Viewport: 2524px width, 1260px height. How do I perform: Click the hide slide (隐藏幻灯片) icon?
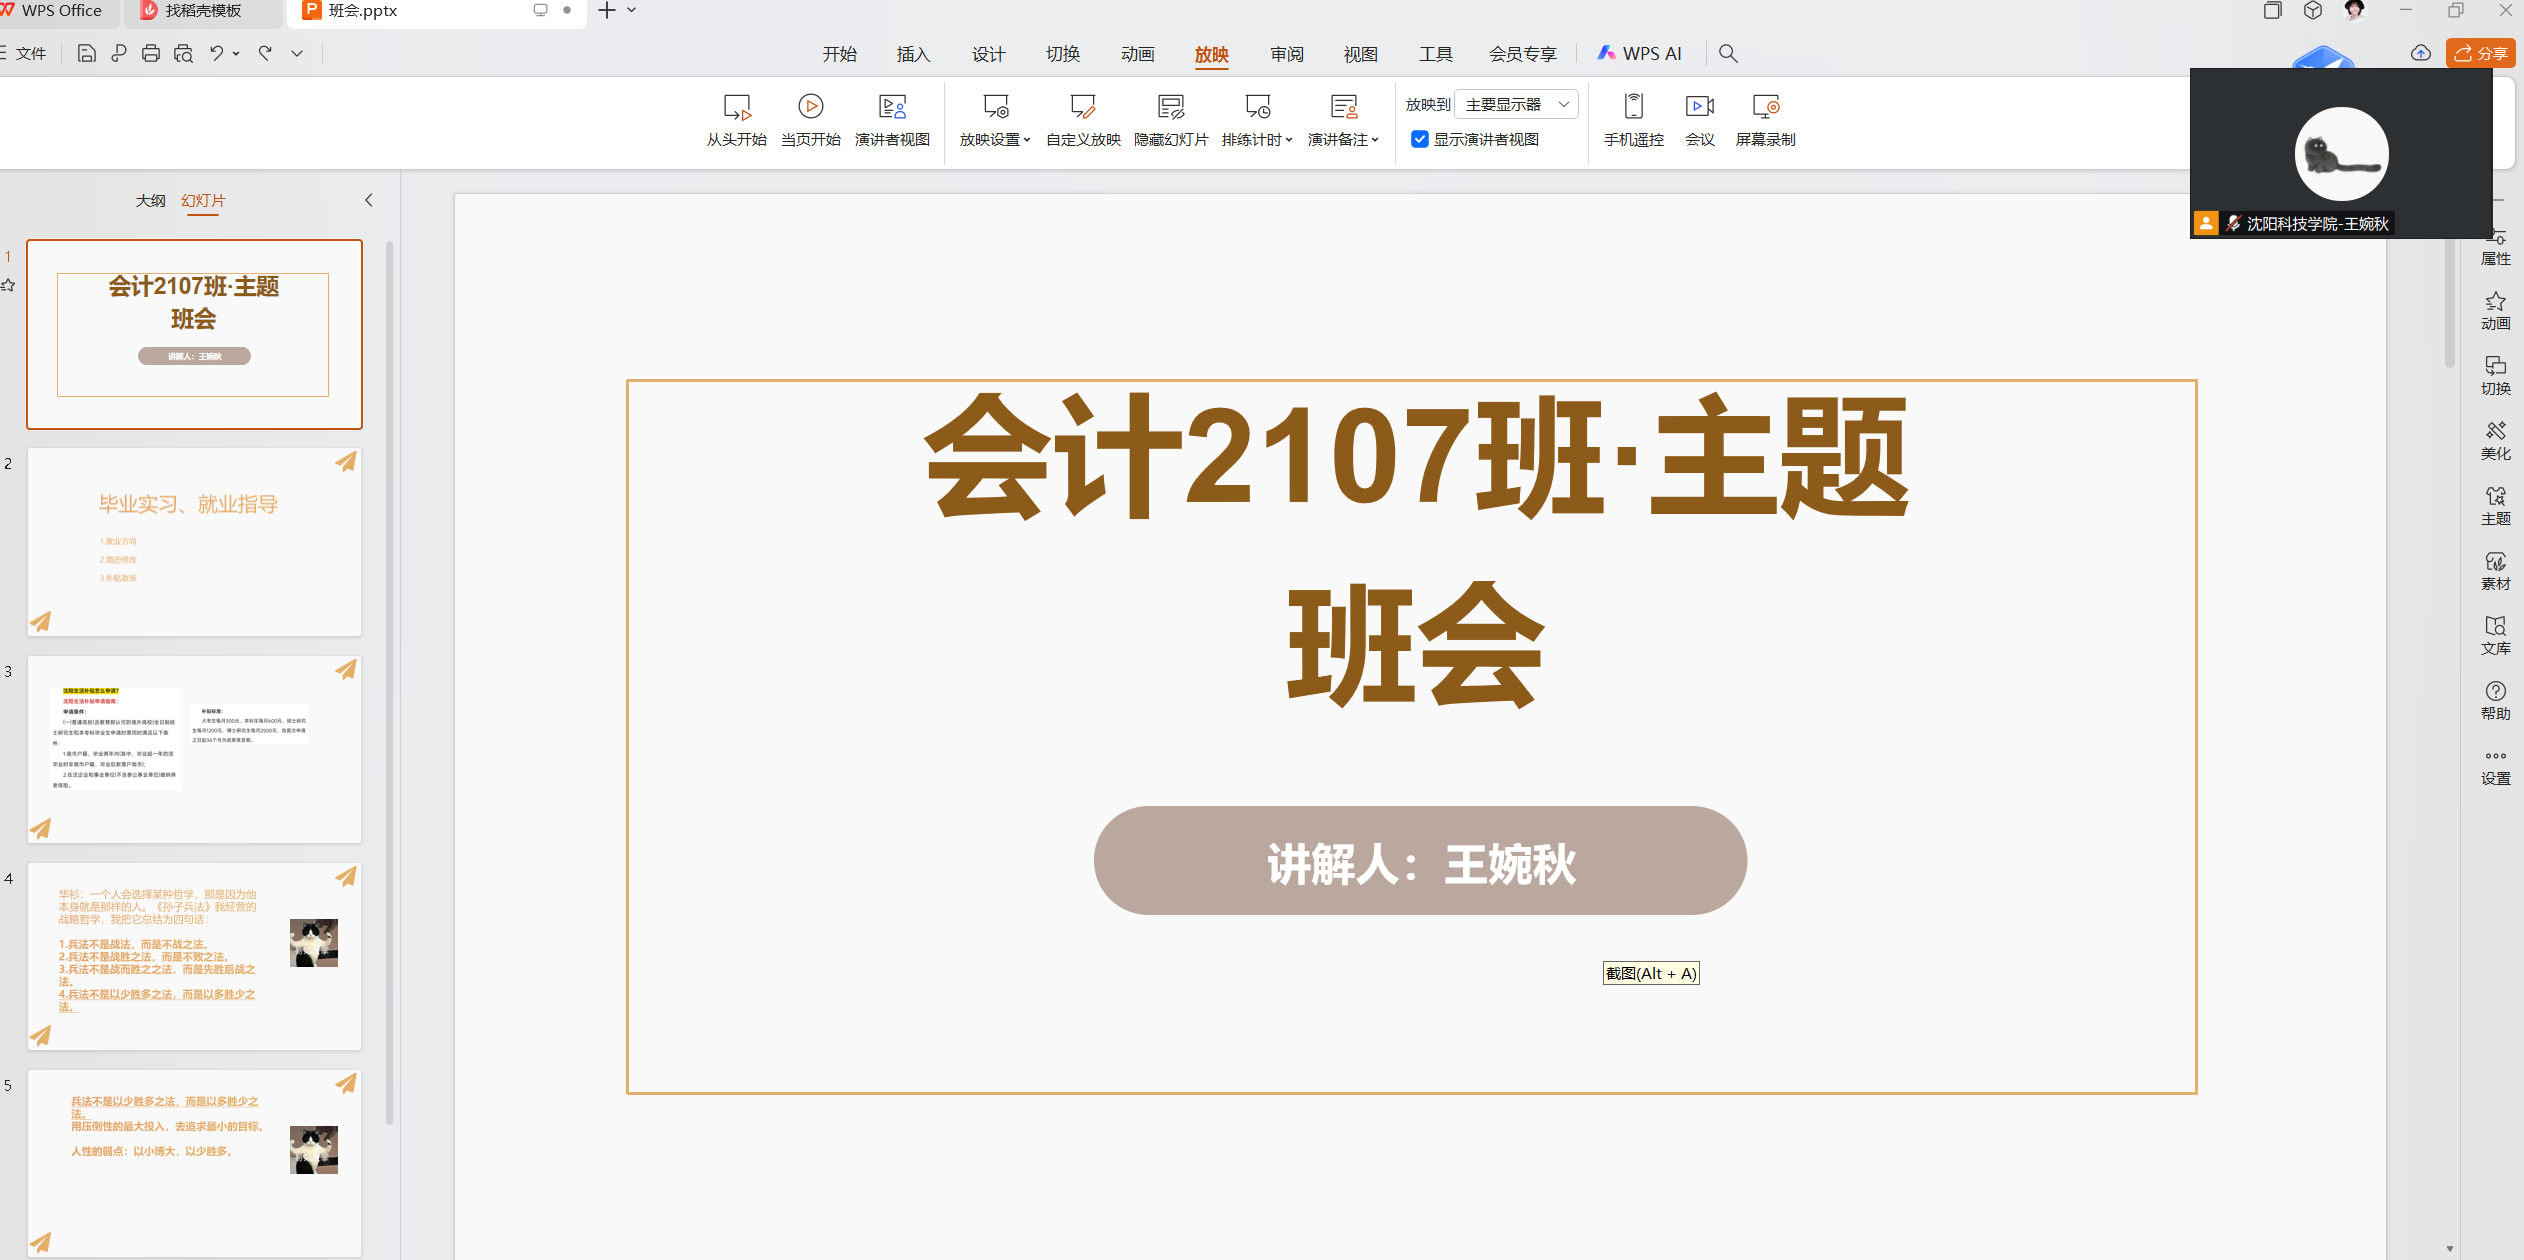(1170, 107)
